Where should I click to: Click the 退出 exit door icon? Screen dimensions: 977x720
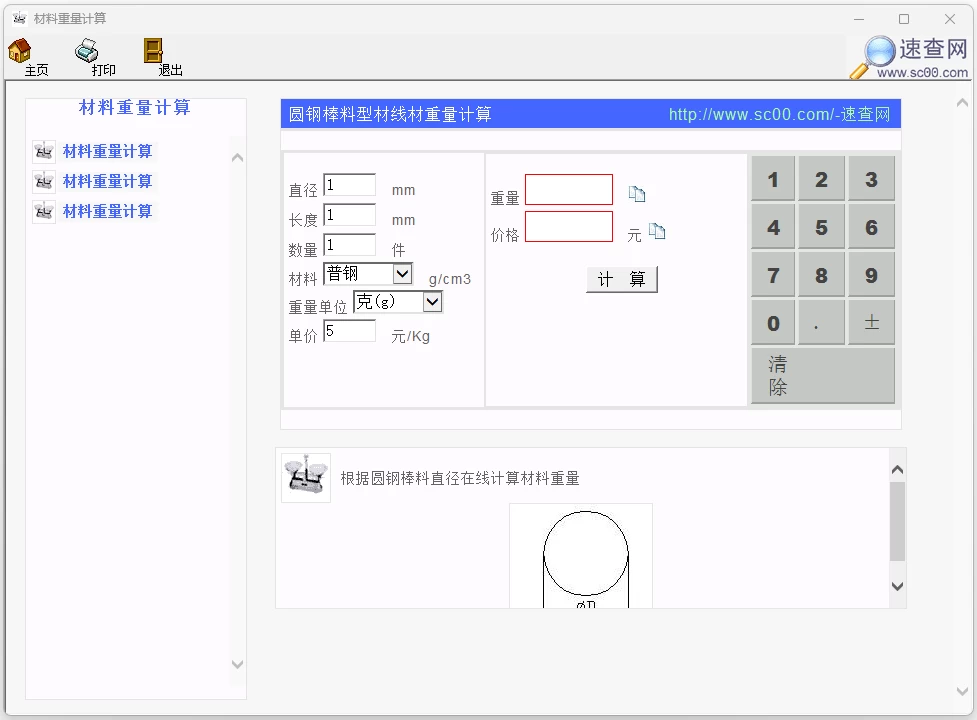(153, 51)
